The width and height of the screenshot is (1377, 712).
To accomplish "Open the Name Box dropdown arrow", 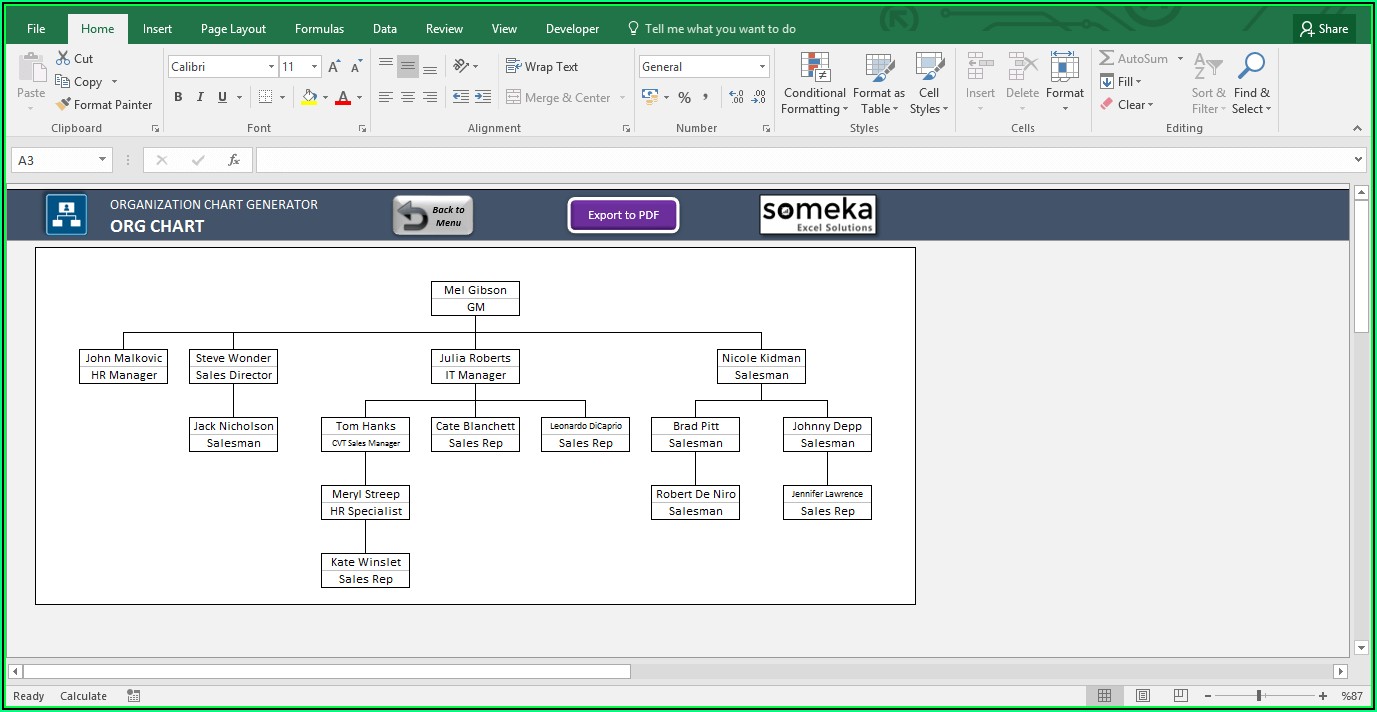I will click(x=103, y=160).
